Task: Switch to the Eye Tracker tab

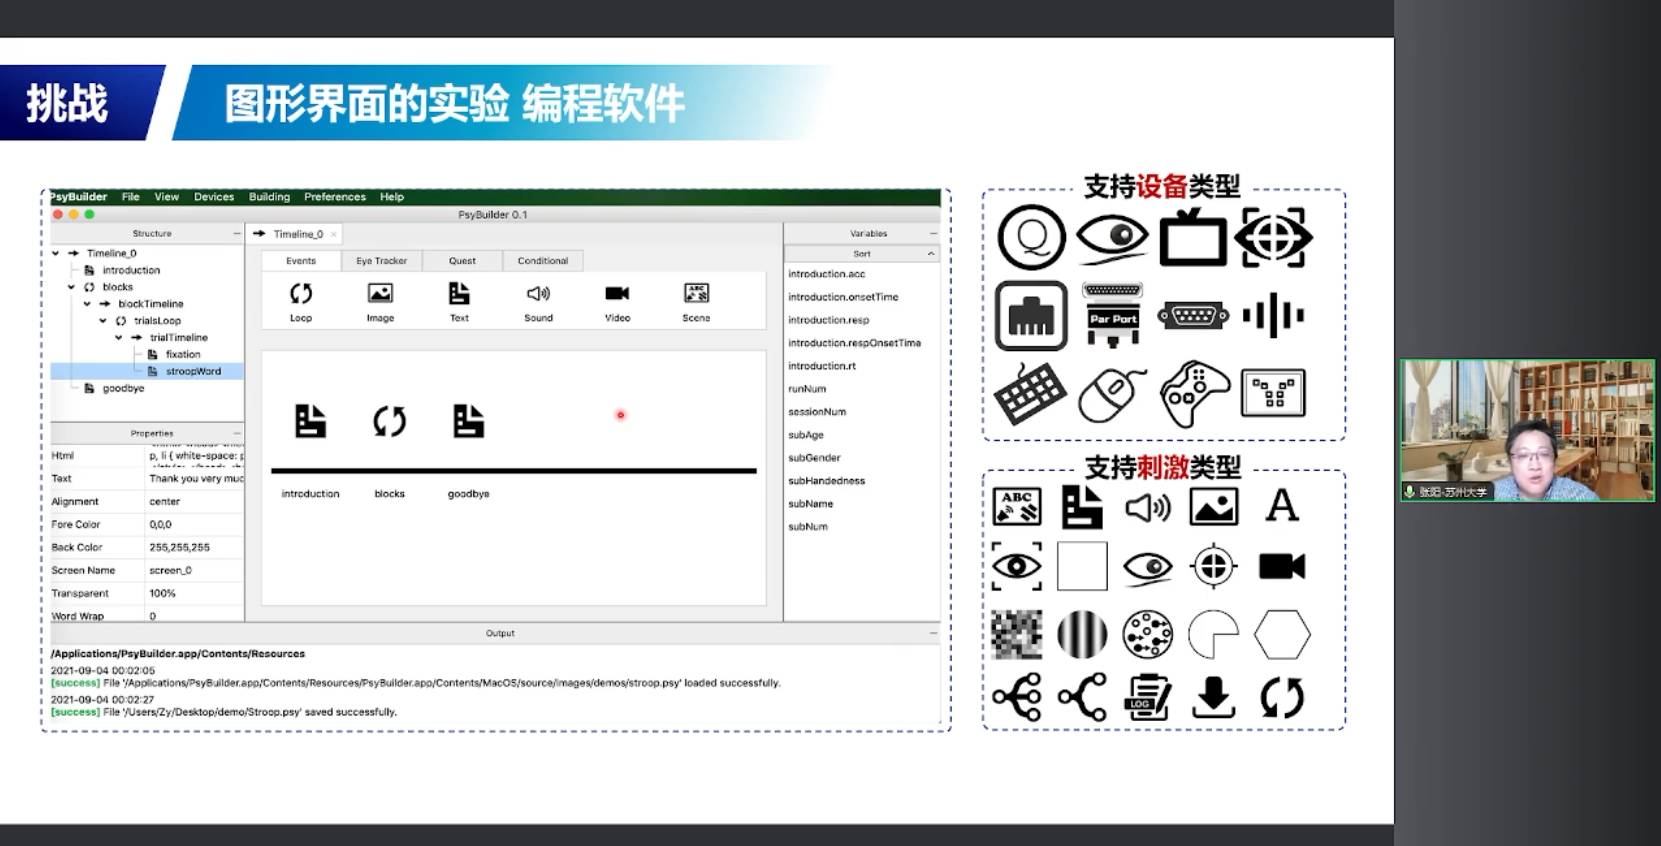Action: click(x=381, y=261)
